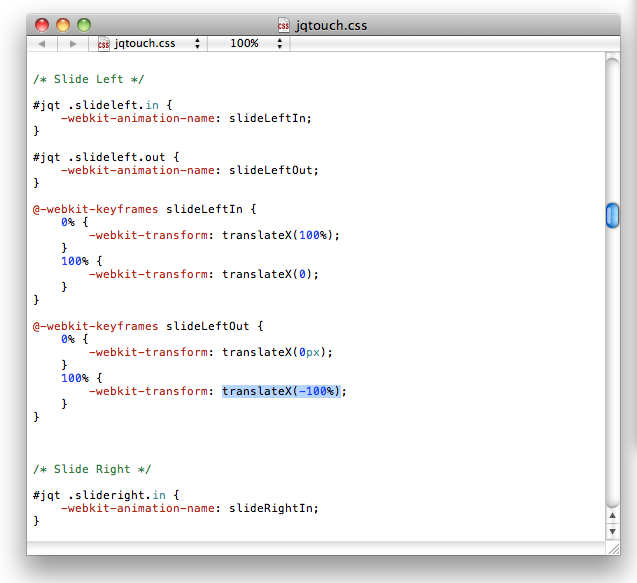Click the CSS icon in the file selector

[104, 43]
